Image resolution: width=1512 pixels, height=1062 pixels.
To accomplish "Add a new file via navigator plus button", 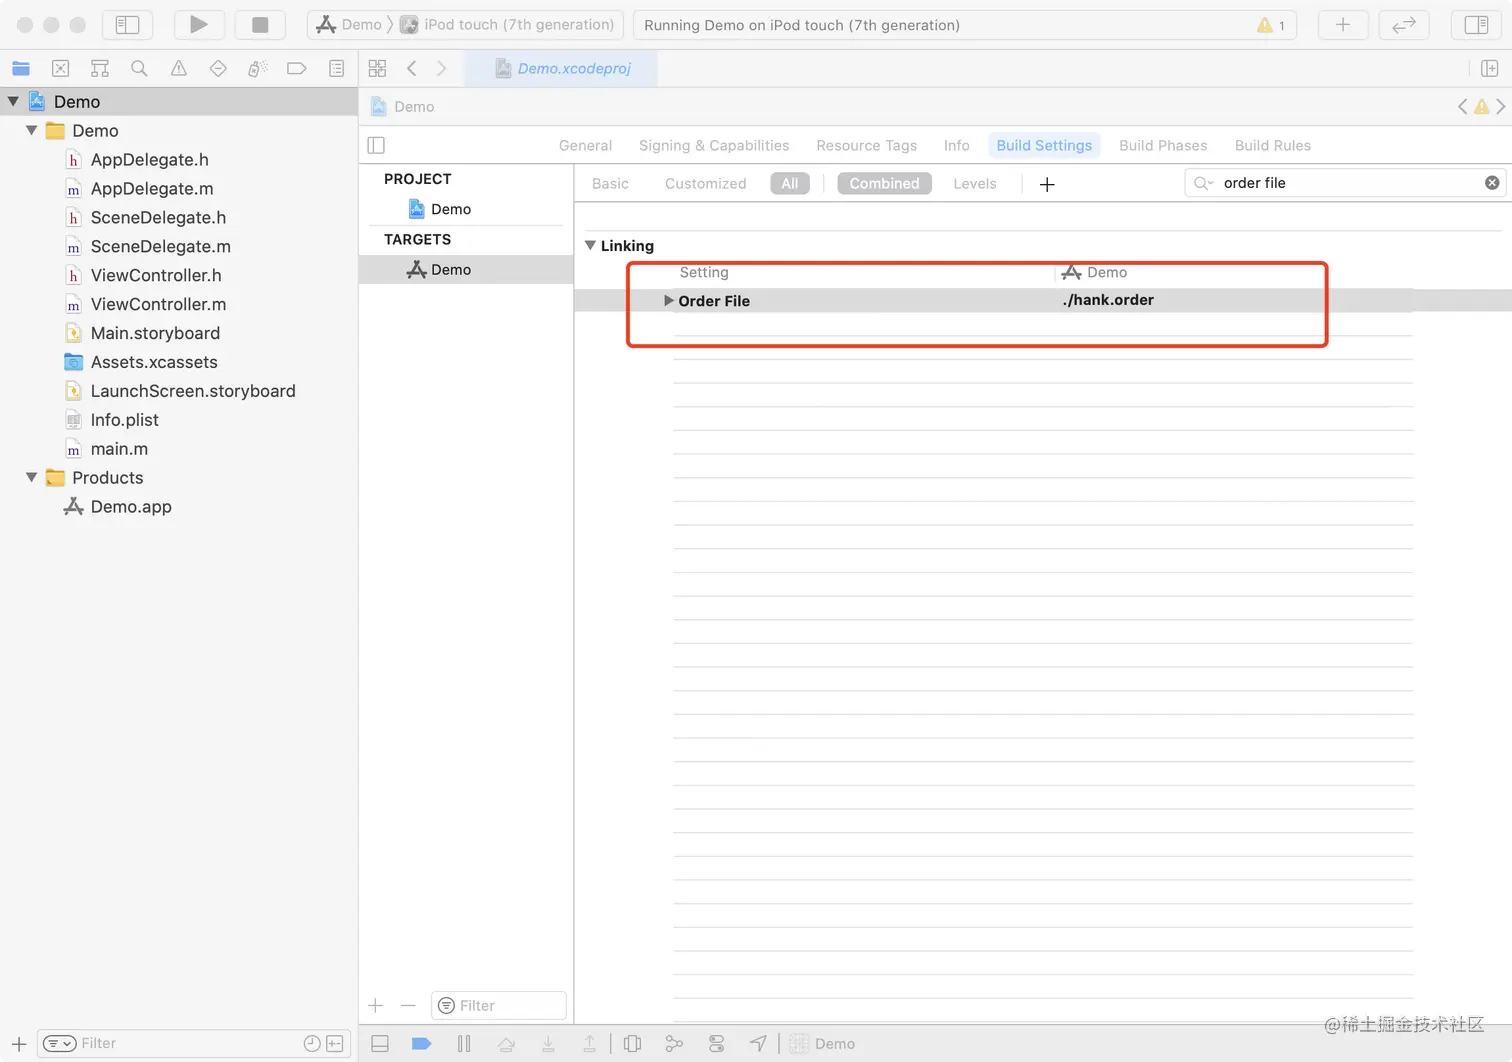I will 19,1044.
